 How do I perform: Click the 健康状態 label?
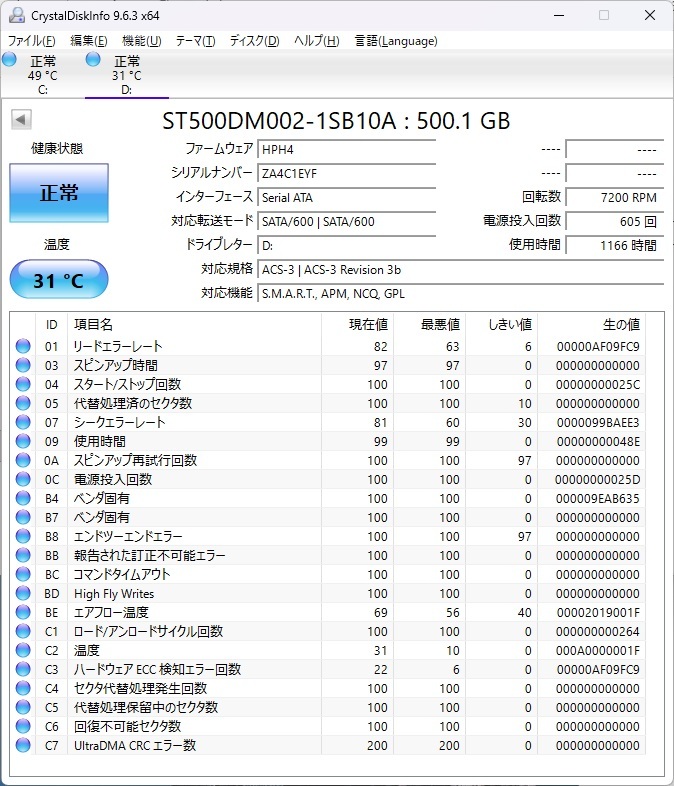pyautogui.click(x=57, y=148)
